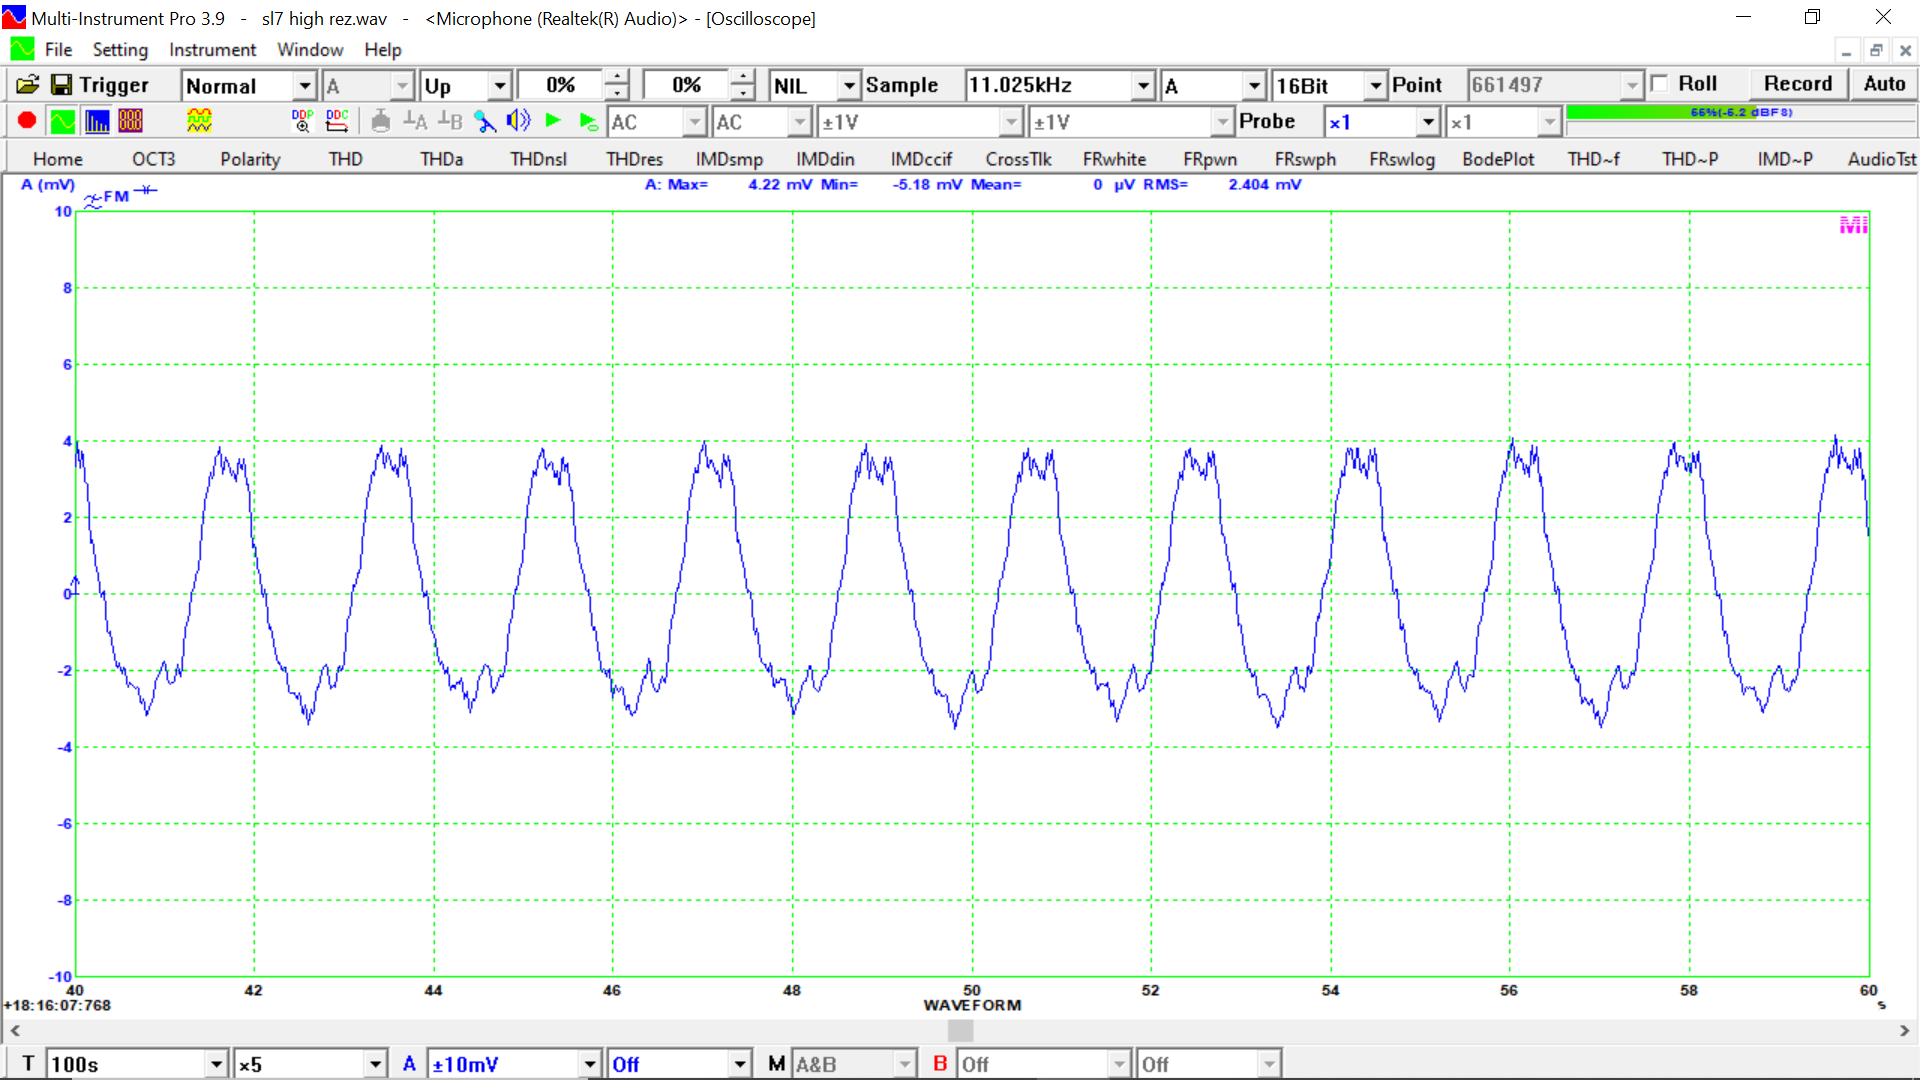Select the Polarity preset tab
The image size is (1920, 1080).
pos(250,159)
